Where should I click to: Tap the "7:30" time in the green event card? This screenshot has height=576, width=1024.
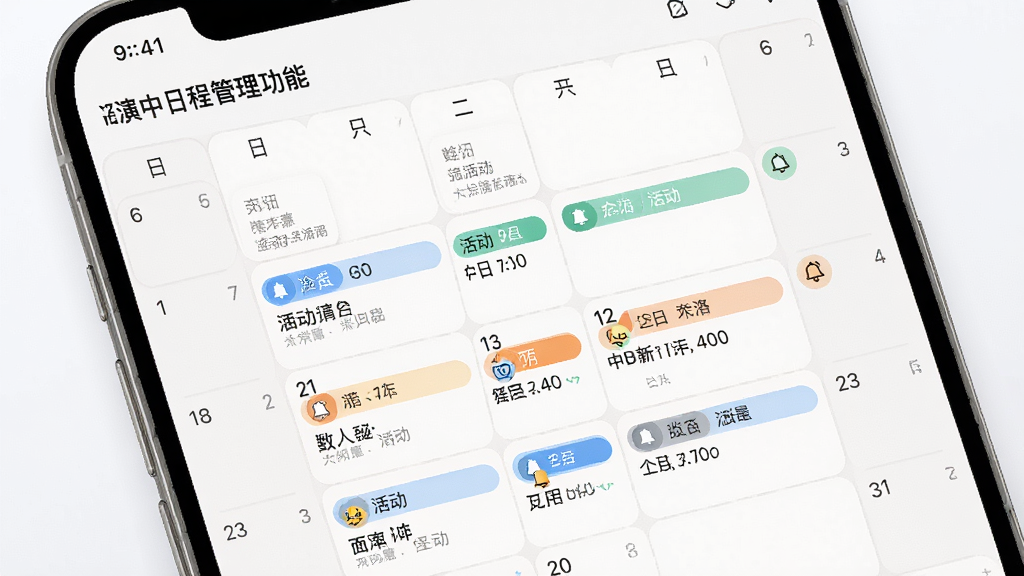(x=510, y=264)
